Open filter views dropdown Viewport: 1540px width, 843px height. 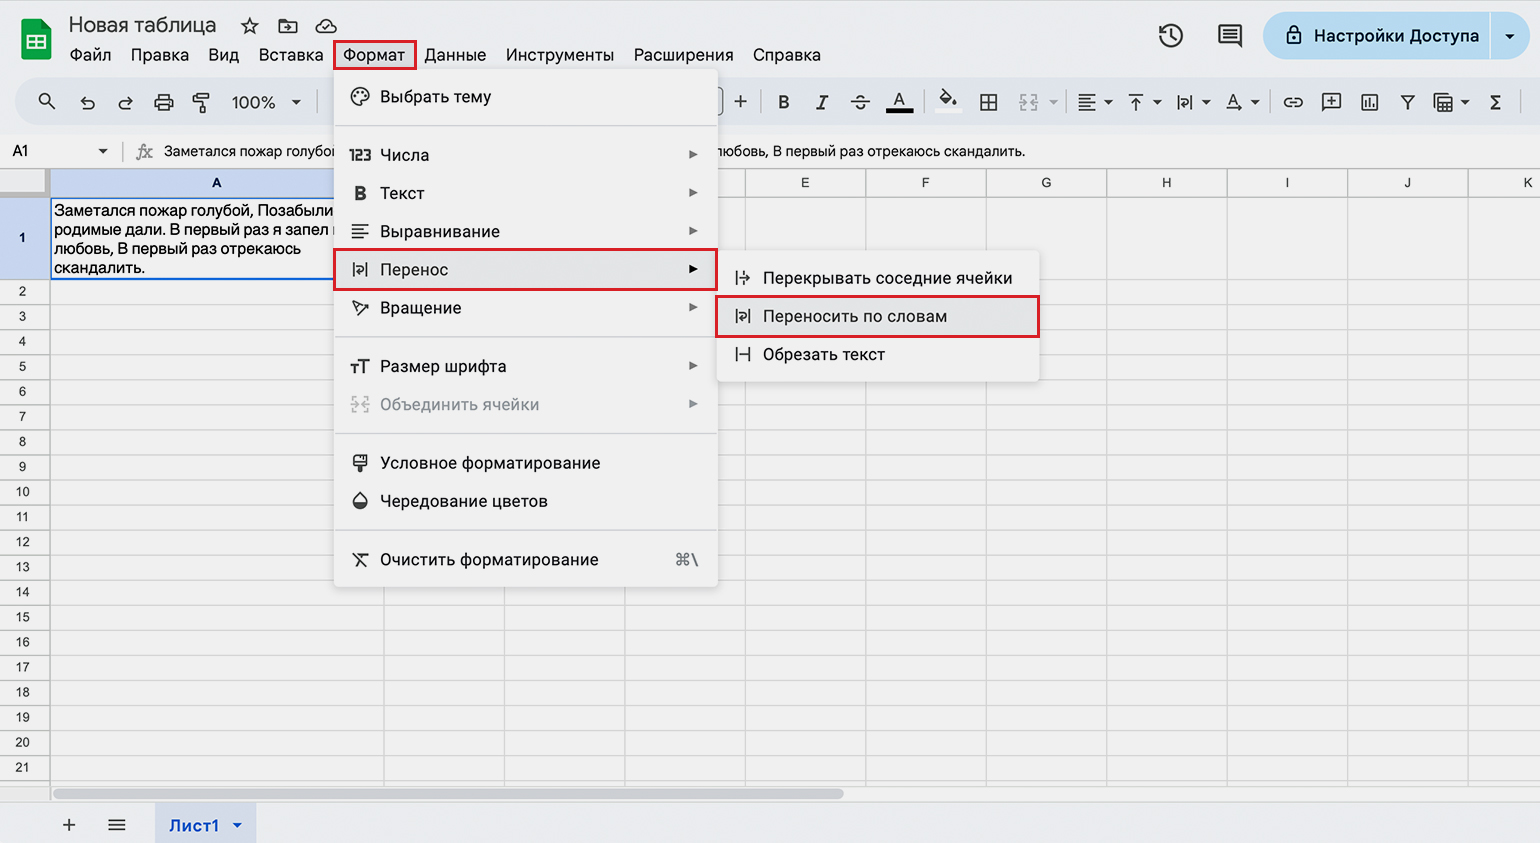pyautogui.click(x=1451, y=102)
